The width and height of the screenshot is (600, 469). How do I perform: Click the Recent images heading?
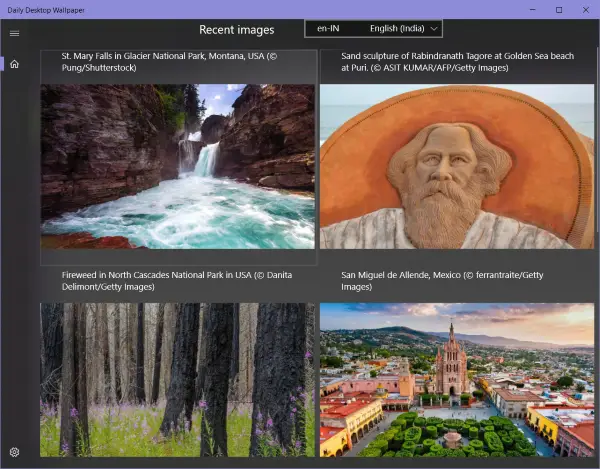point(236,30)
